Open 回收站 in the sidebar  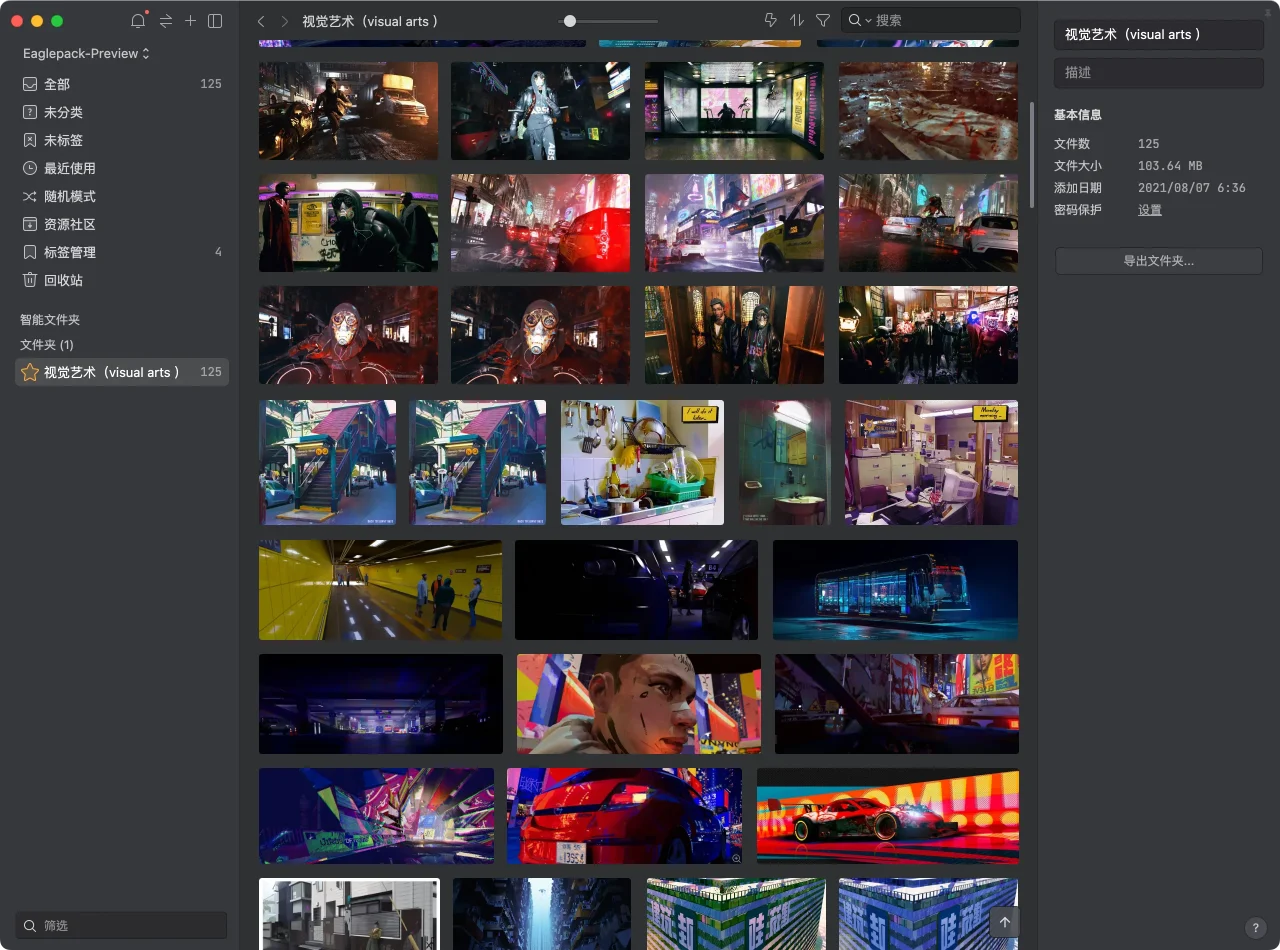tap(122, 280)
